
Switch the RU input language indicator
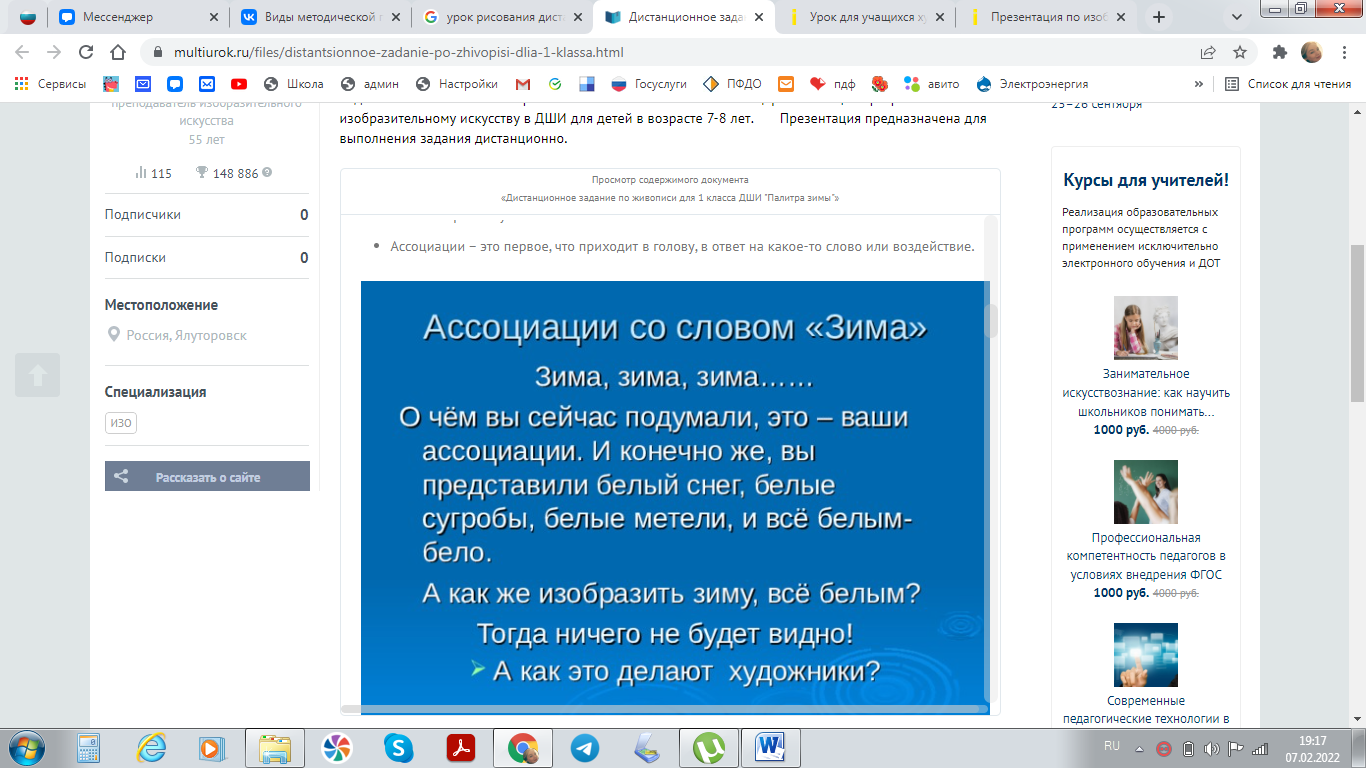tap(1112, 746)
